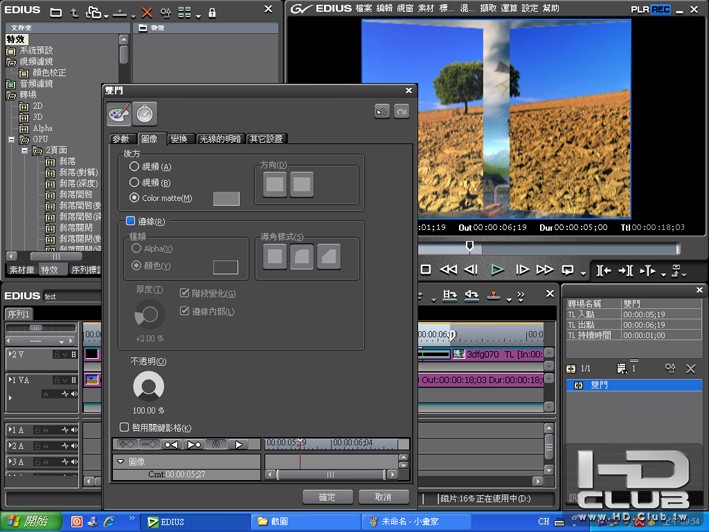
Task: Click the Windows 開始 Start button
Action: [x=27, y=521]
